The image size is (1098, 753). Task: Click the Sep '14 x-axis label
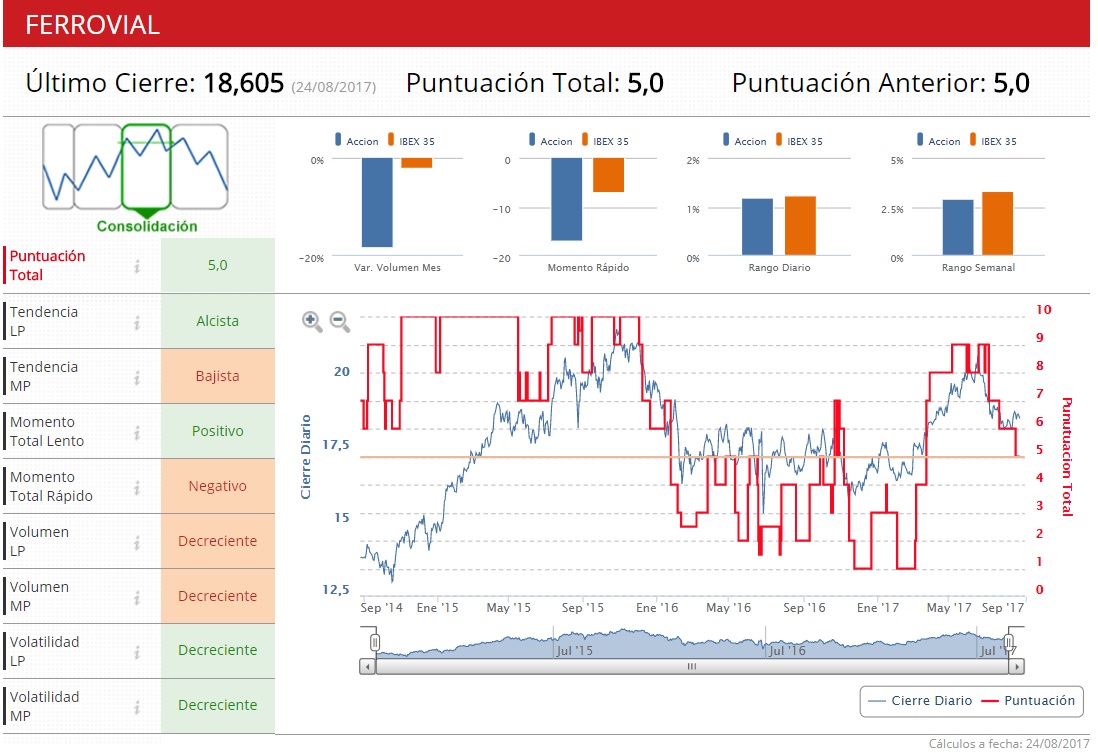point(382,607)
